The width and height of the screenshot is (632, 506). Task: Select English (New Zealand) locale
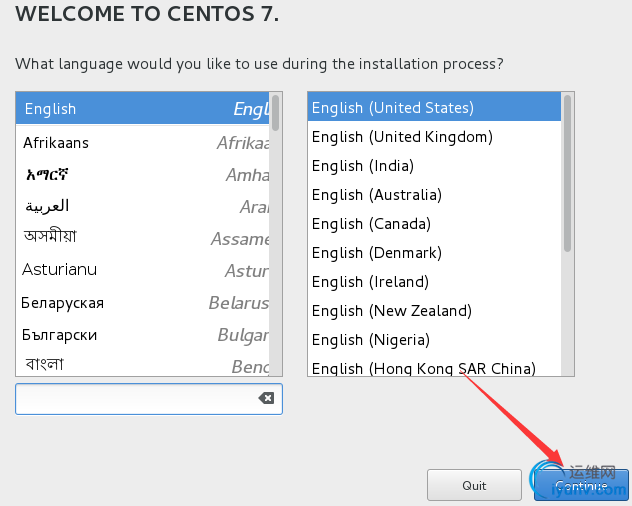tap(434, 311)
